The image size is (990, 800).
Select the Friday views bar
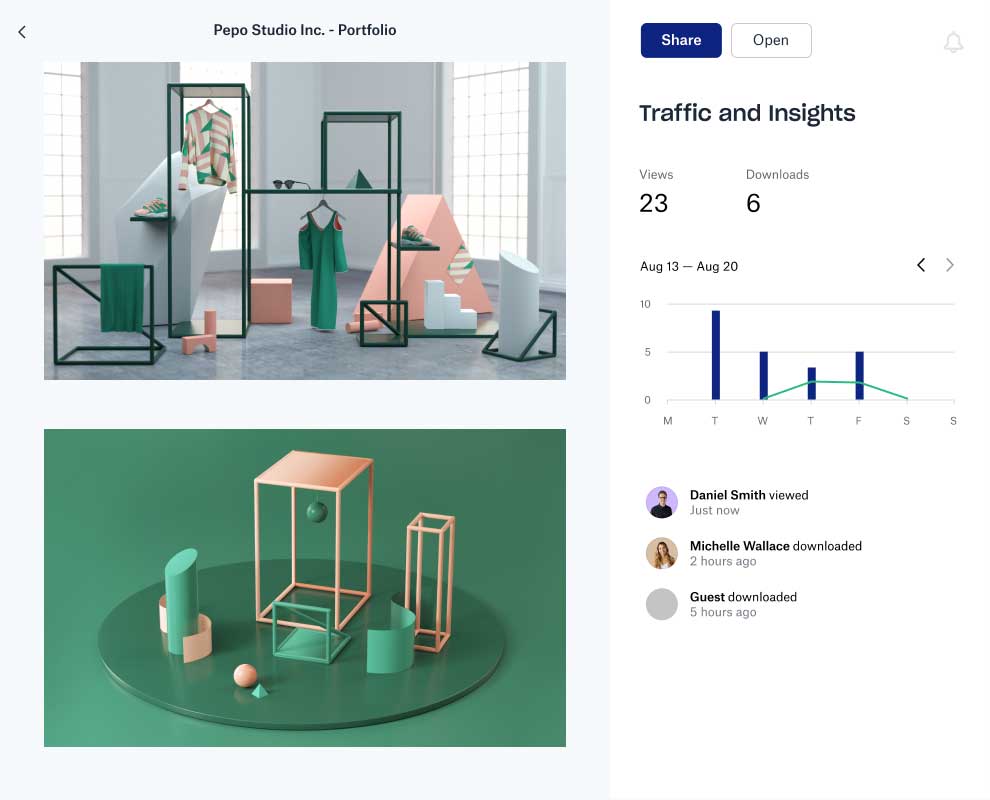coord(859,375)
